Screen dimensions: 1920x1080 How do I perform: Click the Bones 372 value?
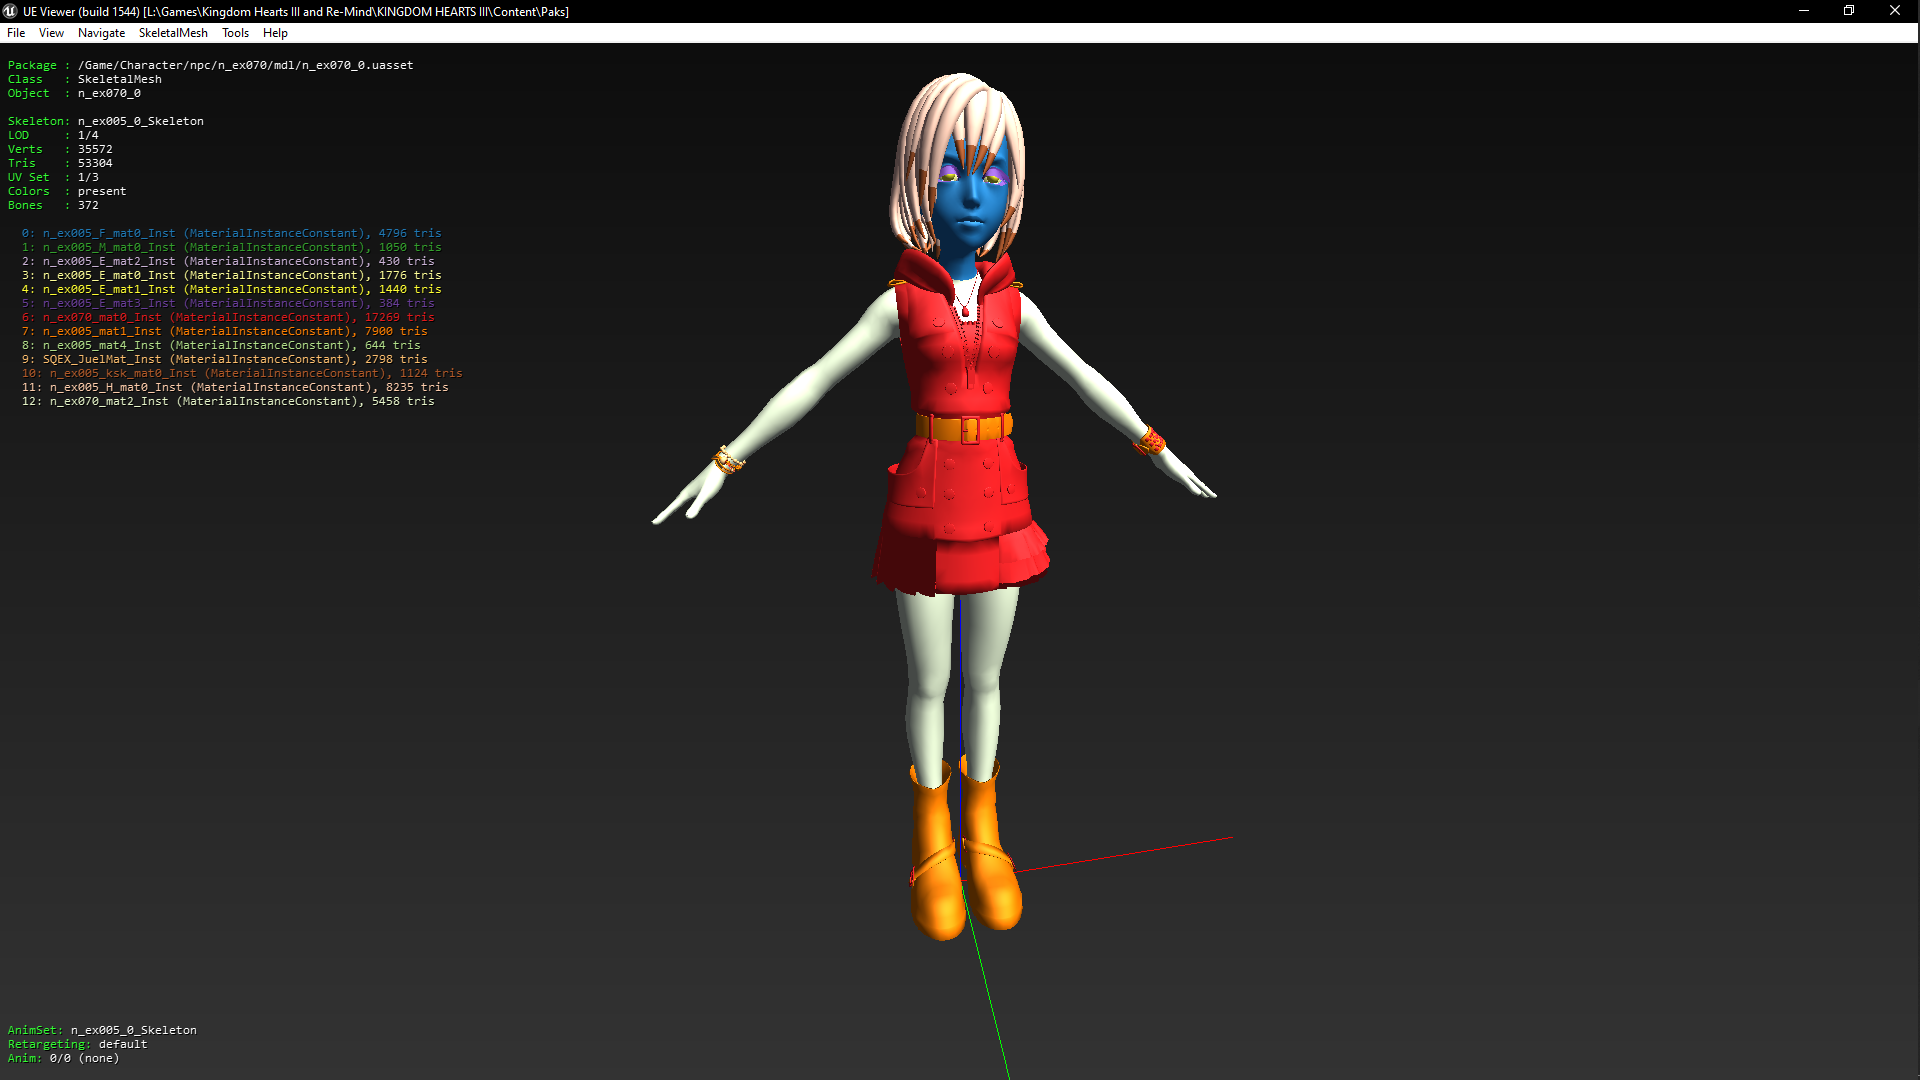pos(88,205)
